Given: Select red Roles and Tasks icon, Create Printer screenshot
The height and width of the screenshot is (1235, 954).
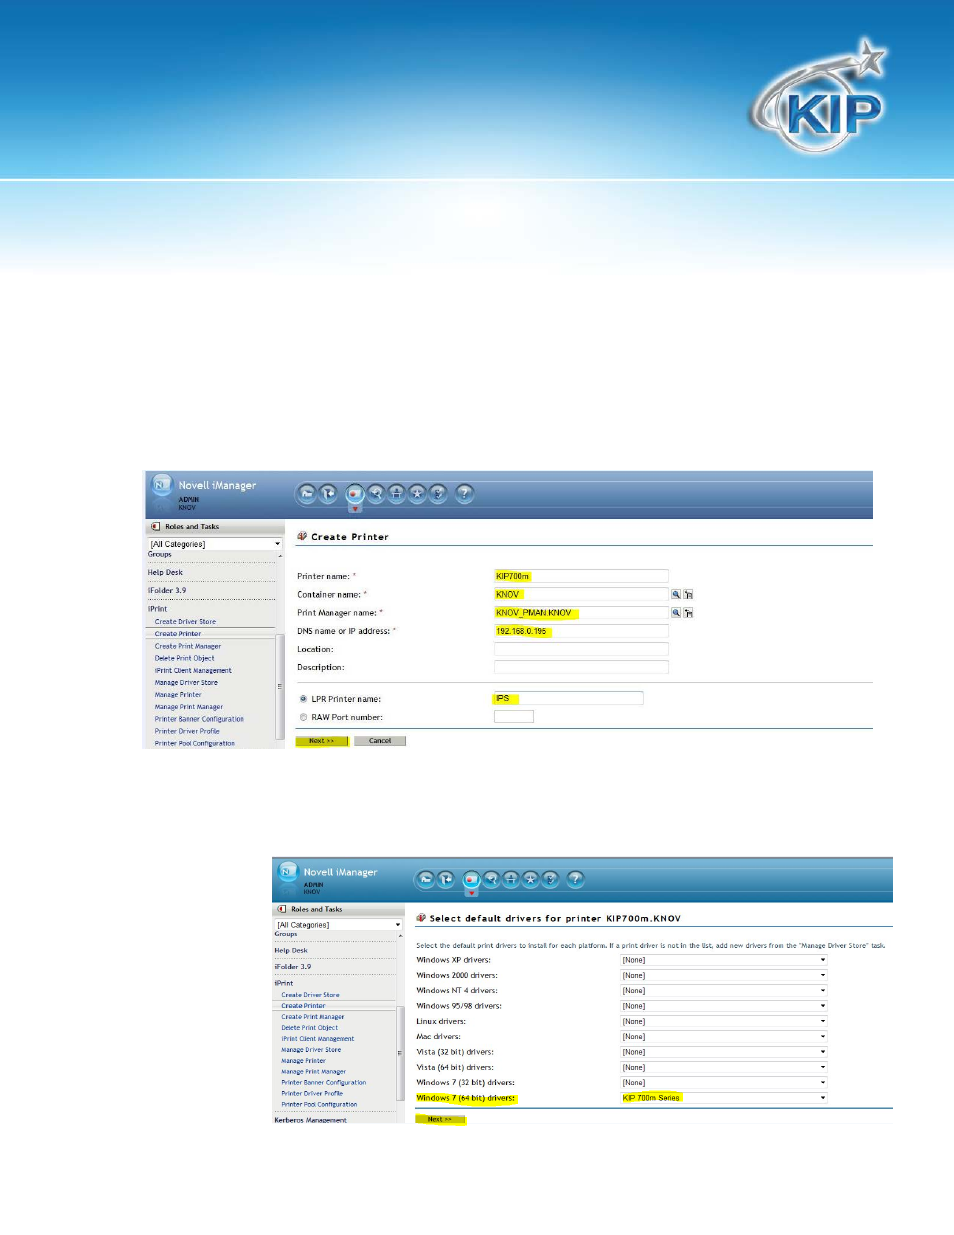Looking at the screenshot, I should click(x=354, y=493).
